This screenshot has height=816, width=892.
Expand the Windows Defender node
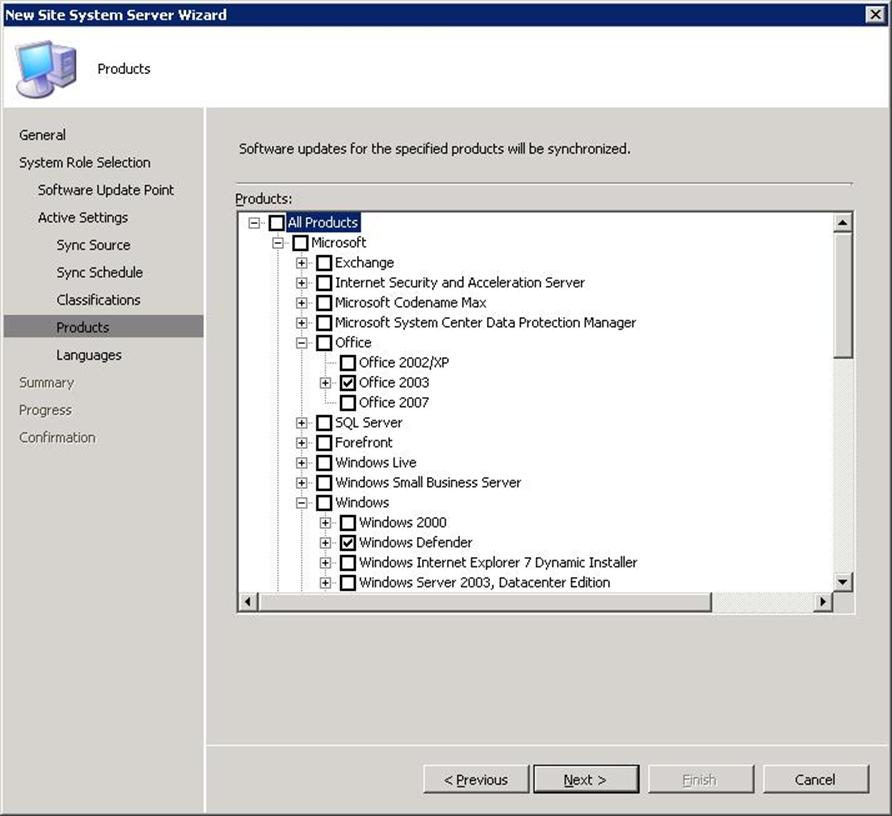[x=325, y=543]
